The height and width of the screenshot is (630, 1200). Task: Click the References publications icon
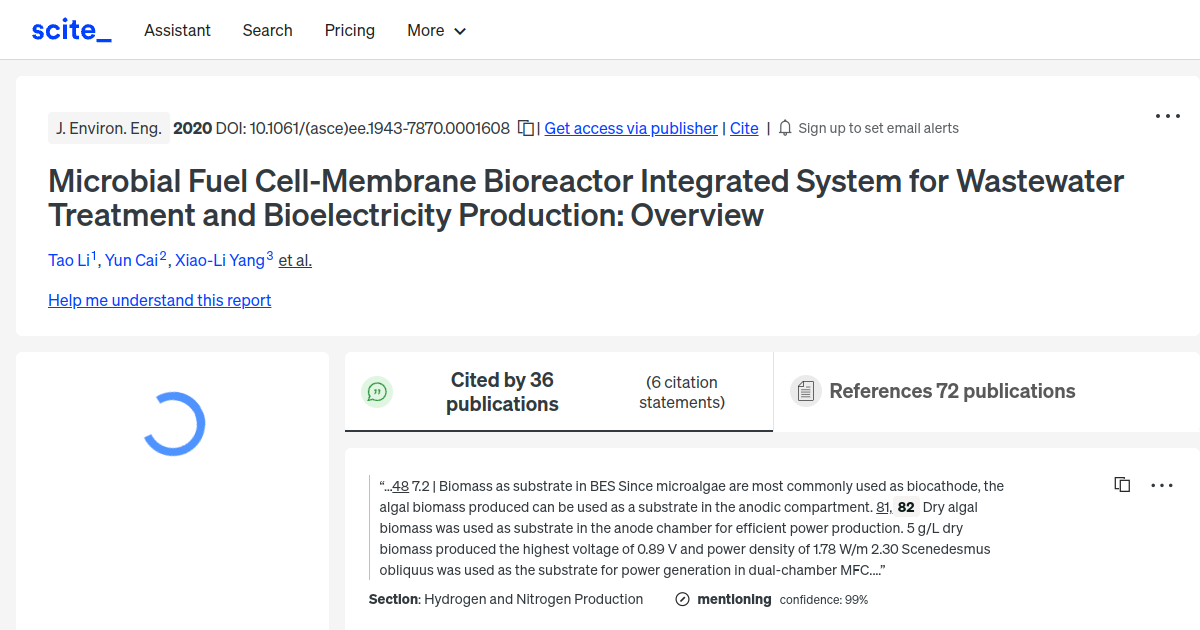click(805, 391)
